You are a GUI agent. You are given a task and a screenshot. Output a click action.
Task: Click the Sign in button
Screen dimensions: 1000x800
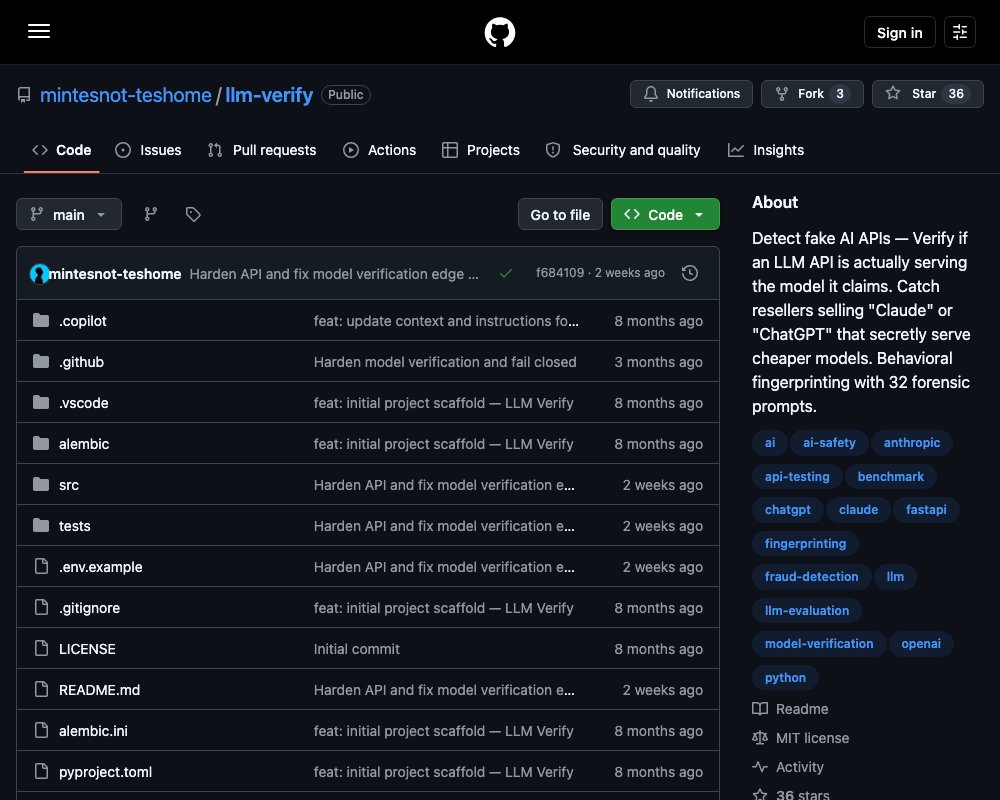pyautogui.click(x=899, y=33)
